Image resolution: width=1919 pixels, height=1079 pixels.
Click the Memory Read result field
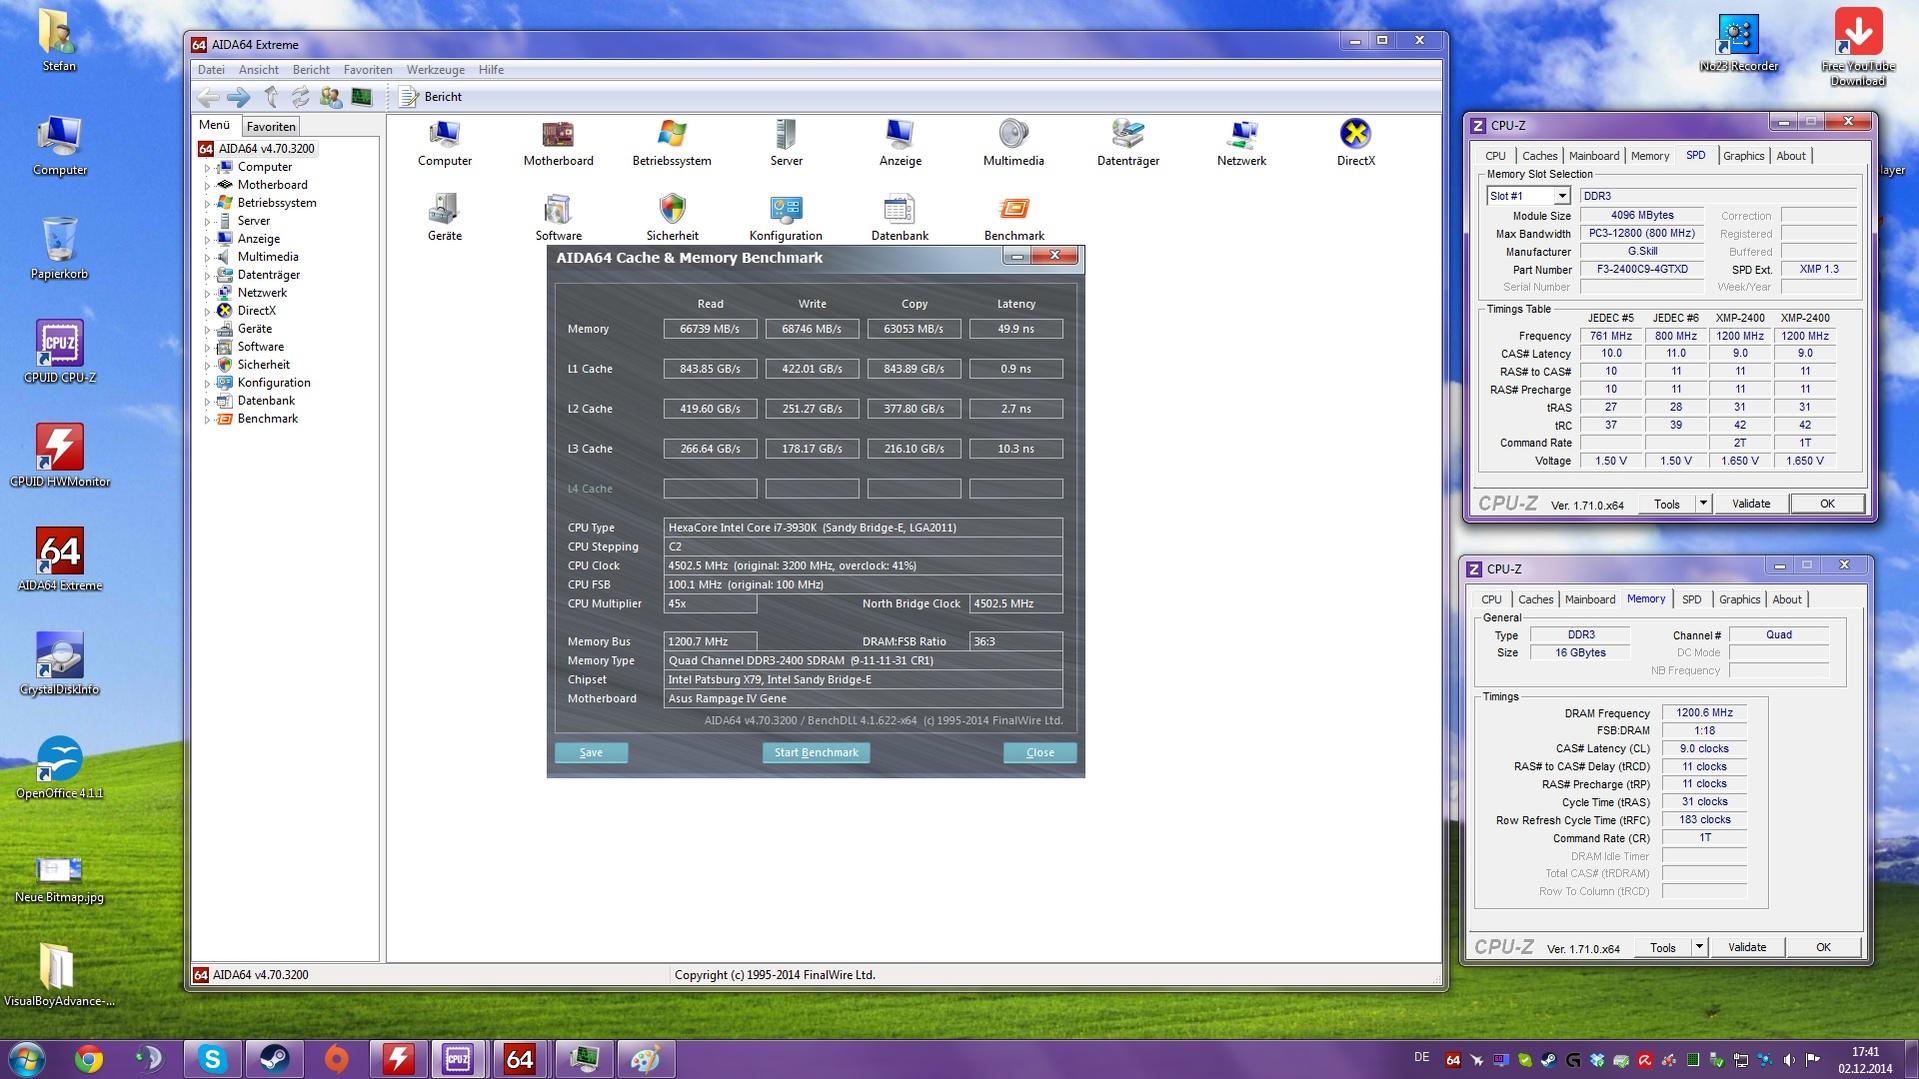coord(710,329)
